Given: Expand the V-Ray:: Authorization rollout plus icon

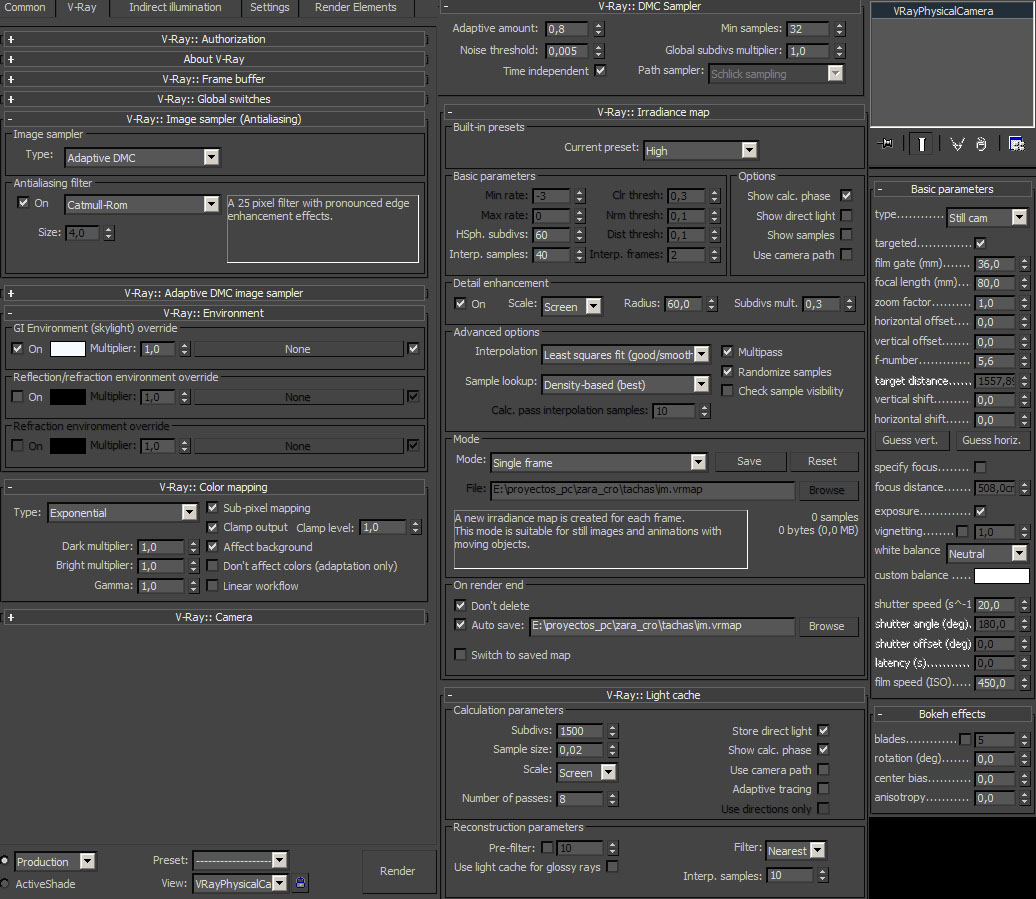Looking at the screenshot, I should click(11, 40).
